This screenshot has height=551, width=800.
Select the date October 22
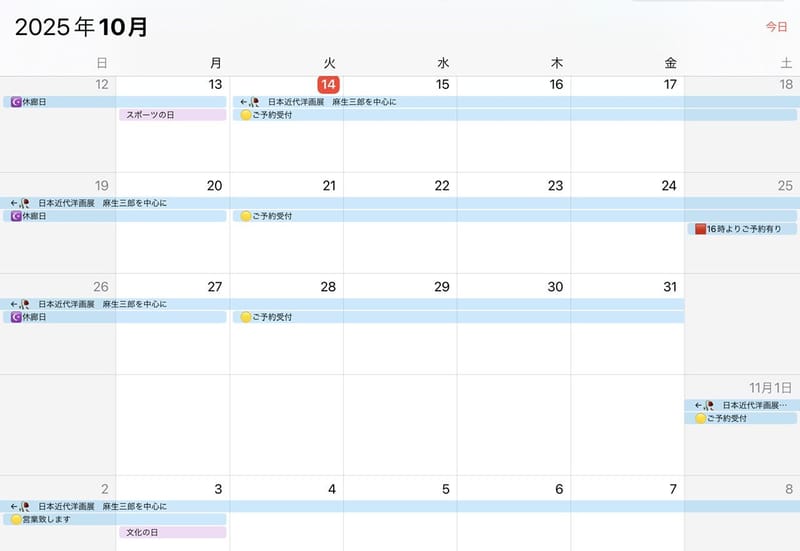pyautogui.click(x=442, y=186)
